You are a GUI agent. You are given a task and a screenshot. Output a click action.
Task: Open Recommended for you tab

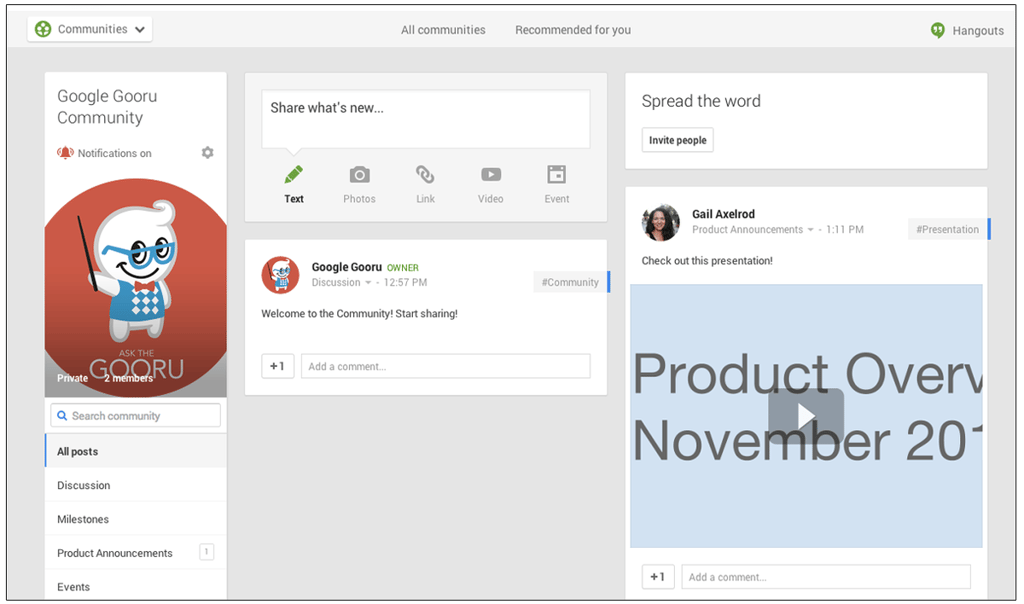point(573,30)
